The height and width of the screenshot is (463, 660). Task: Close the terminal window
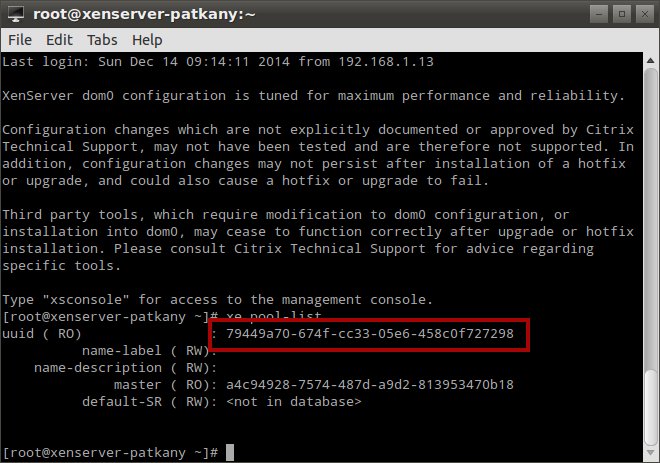click(x=644, y=14)
